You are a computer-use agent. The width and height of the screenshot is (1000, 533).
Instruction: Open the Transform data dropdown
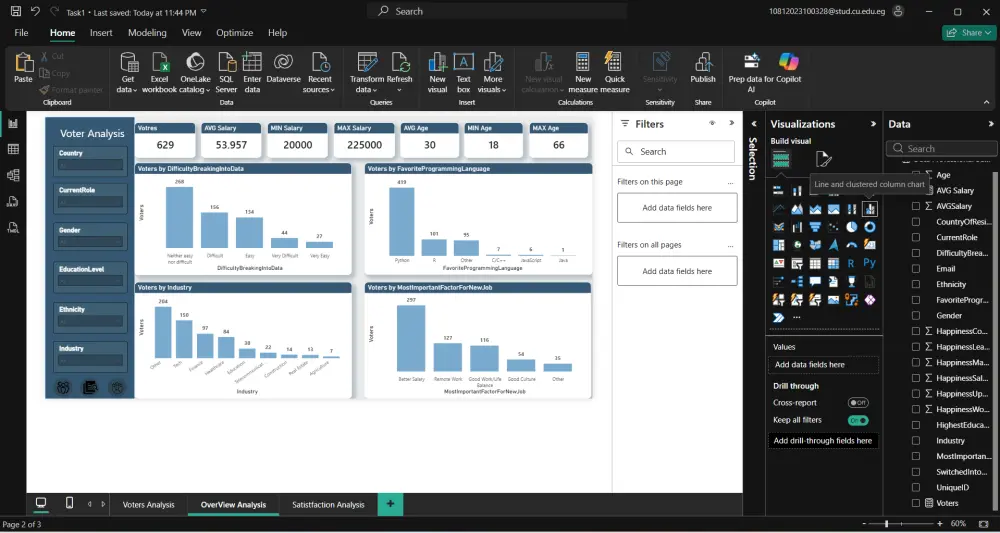click(367, 73)
